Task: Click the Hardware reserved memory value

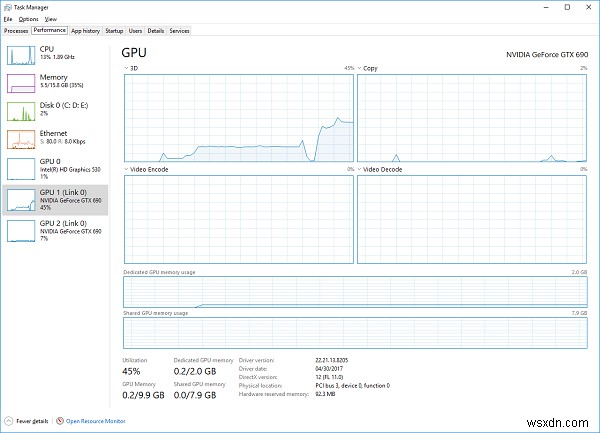Action: [x=325, y=394]
